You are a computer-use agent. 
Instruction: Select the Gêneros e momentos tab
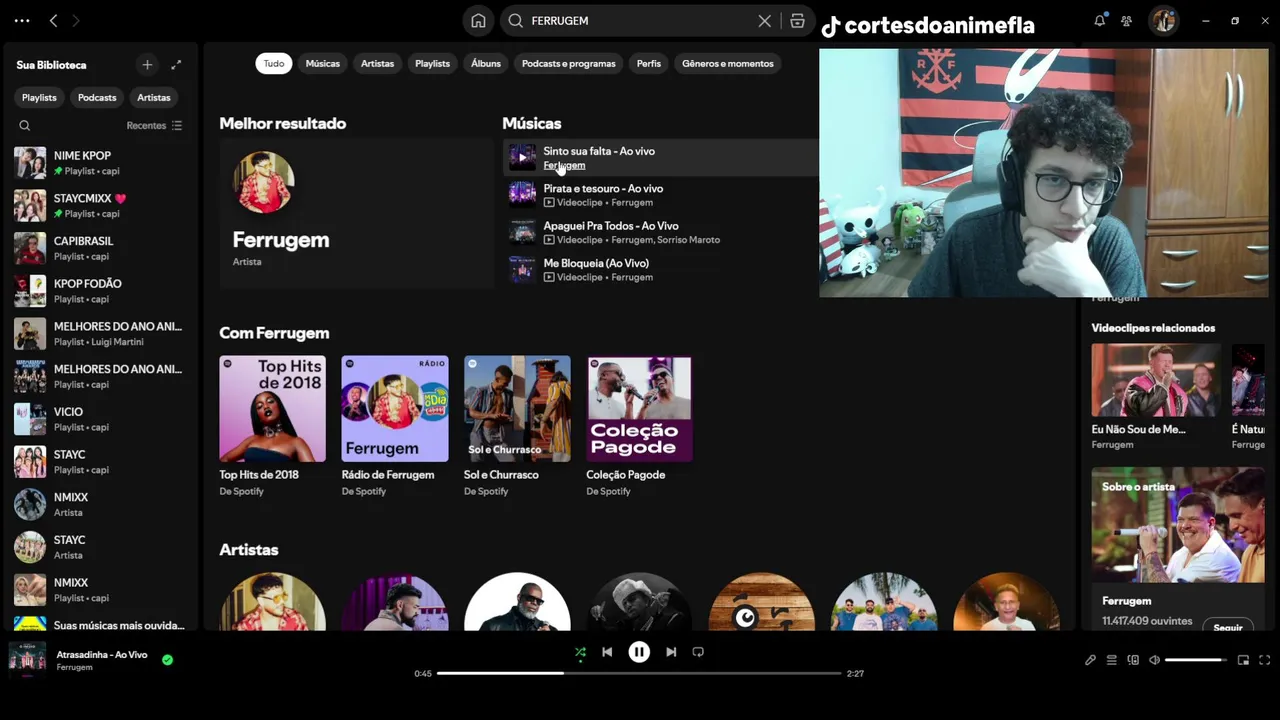[x=728, y=63]
